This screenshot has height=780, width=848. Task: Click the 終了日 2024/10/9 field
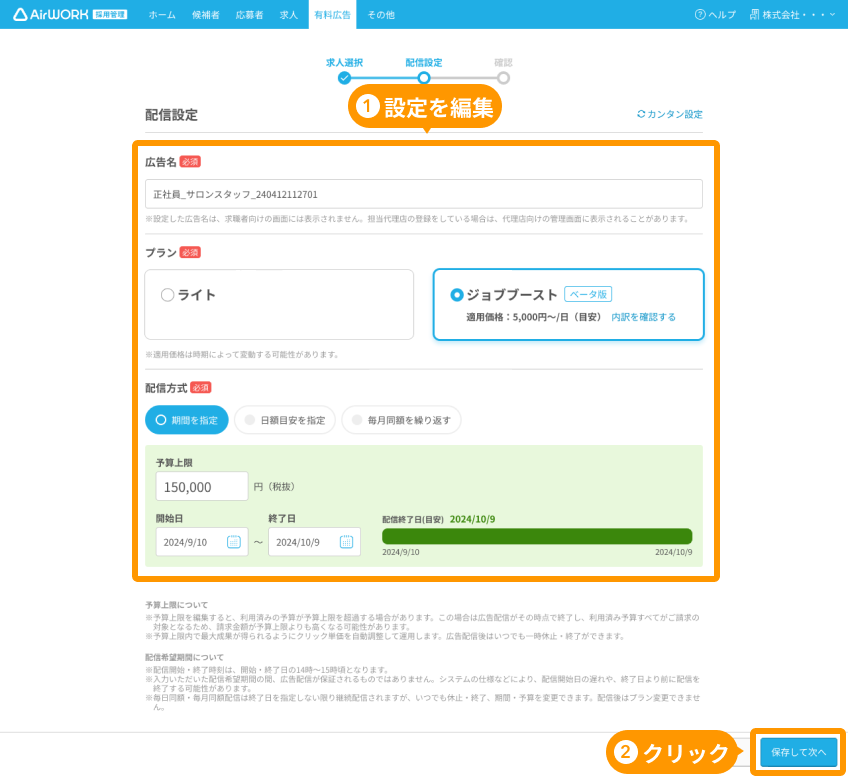[314, 541]
